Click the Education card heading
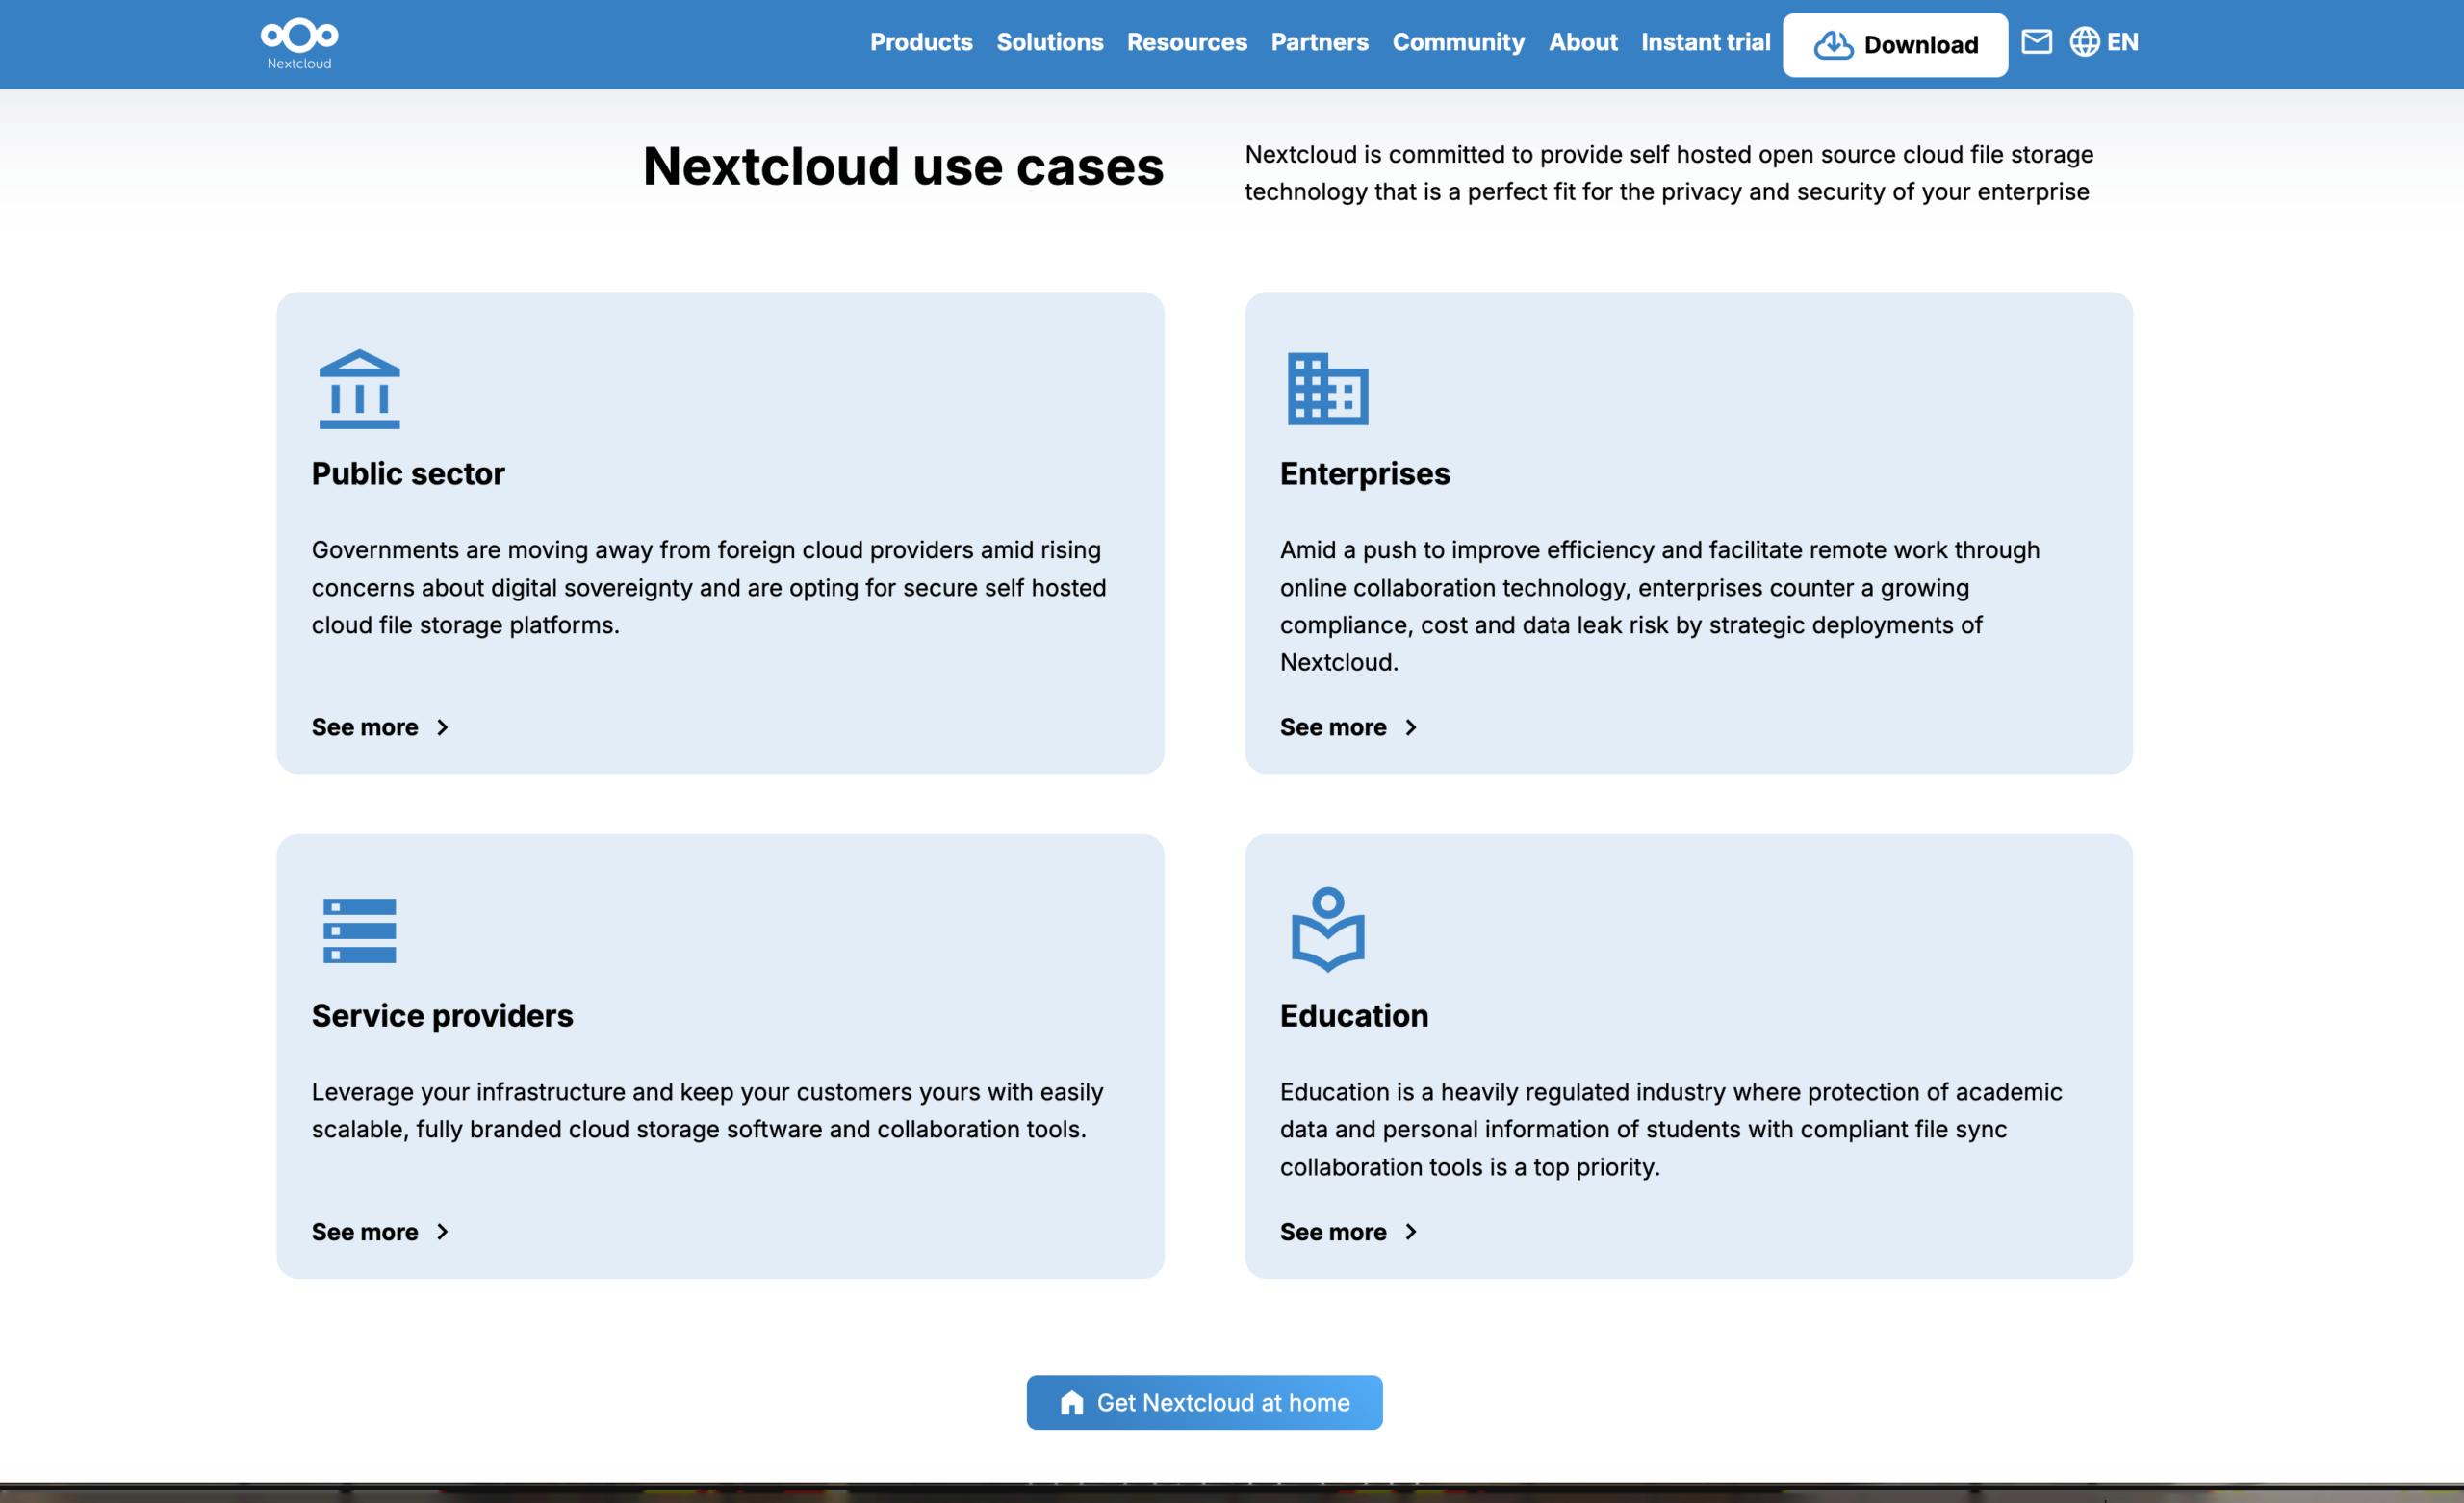The height and width of the screenshot is (1503, 2464). pos(1353,1015)
